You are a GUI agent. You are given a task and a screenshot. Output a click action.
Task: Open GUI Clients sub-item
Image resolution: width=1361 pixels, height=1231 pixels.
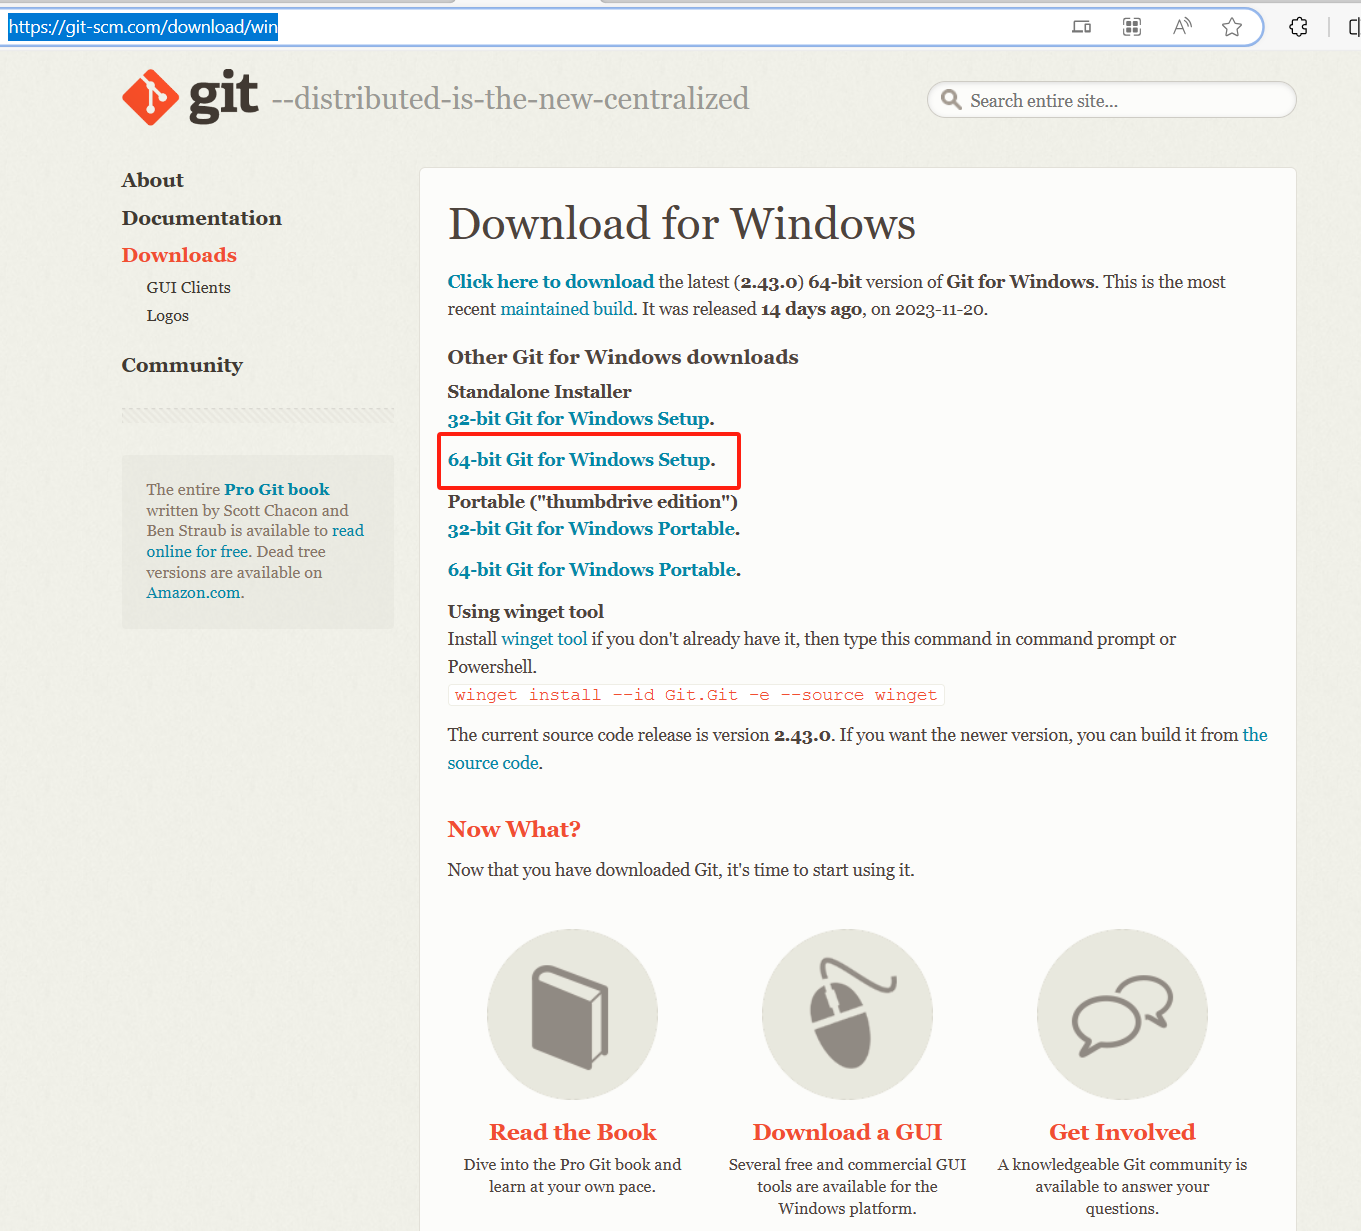[x=188, y=288]
